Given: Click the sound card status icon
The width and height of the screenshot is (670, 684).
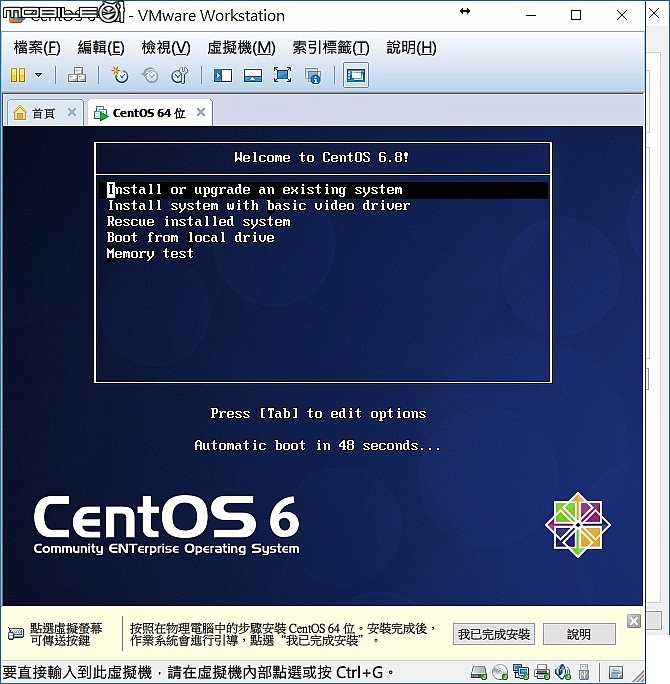Looking at the screenshot, I should 563,672.
